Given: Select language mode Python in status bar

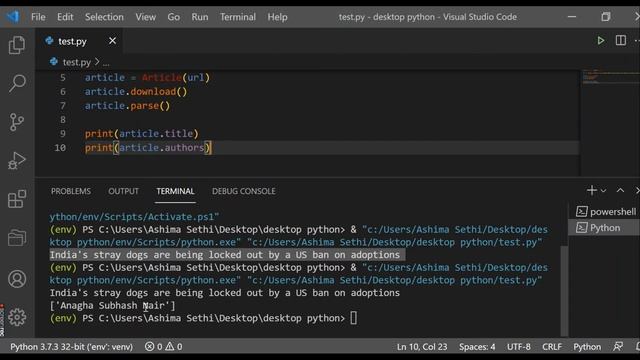Looking at the screenshot, I should click(587, 347).
